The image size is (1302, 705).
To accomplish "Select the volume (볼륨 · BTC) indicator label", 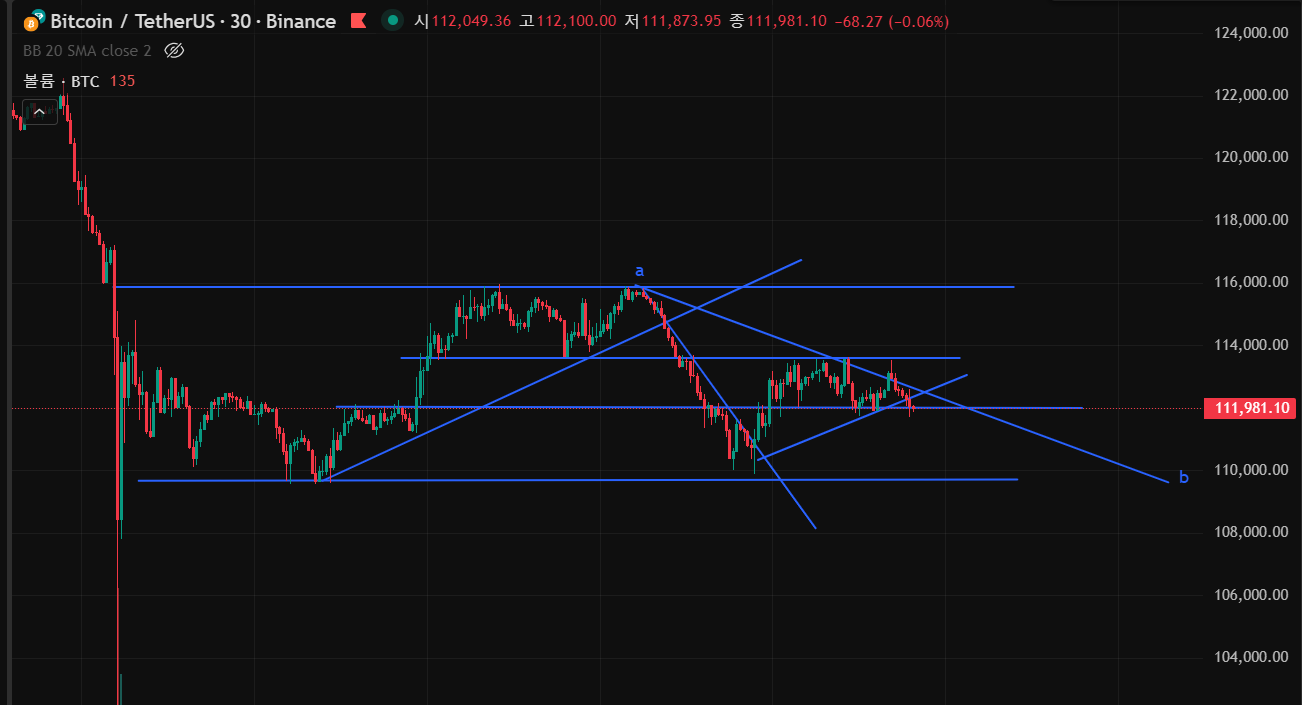I will pos(62,81).
